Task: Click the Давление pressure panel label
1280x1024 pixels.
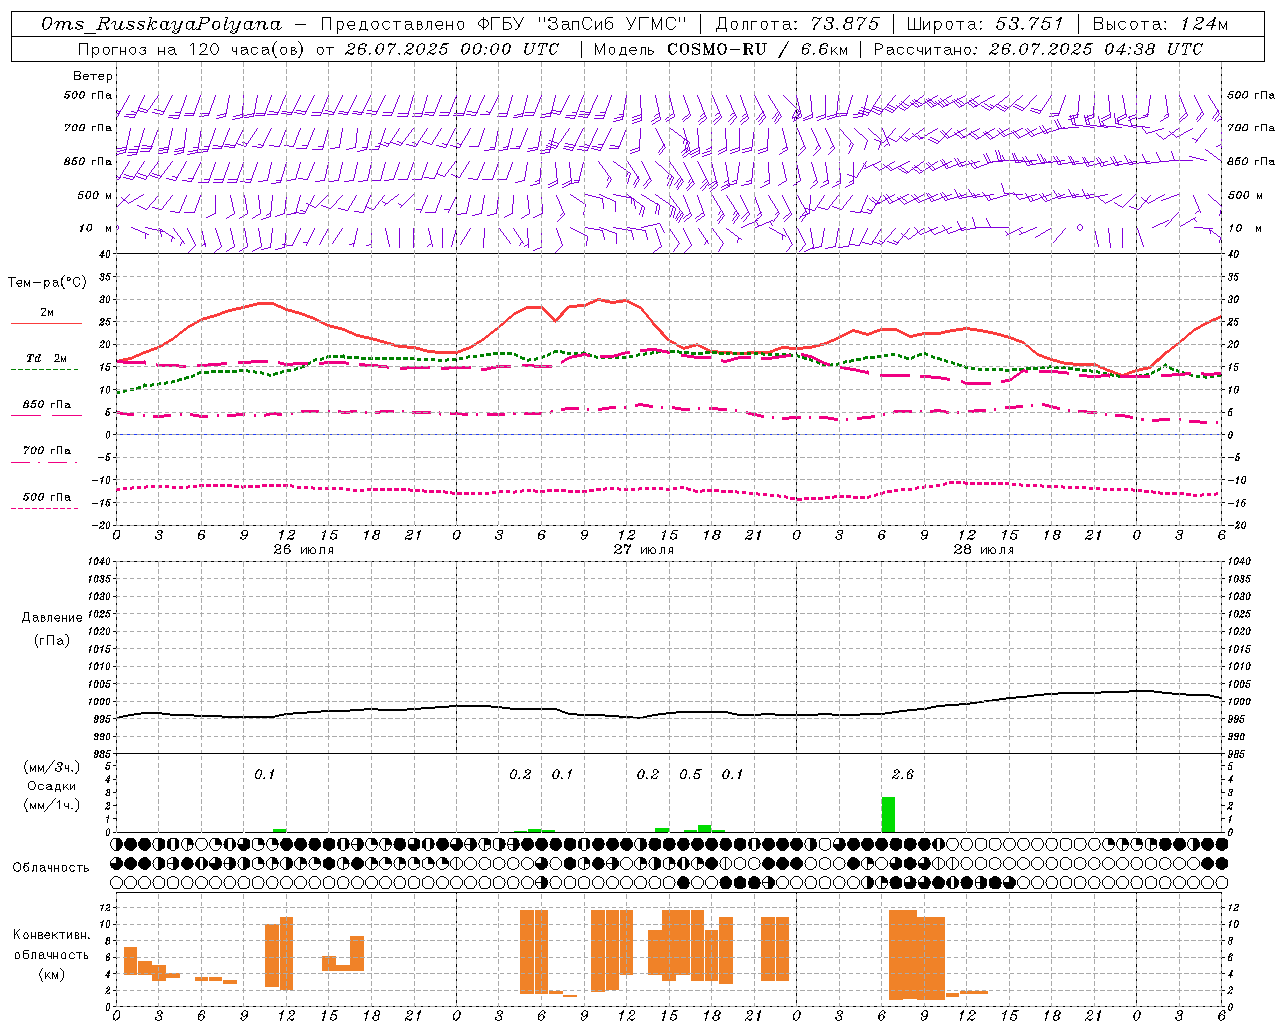Action: tap(52, 618)
